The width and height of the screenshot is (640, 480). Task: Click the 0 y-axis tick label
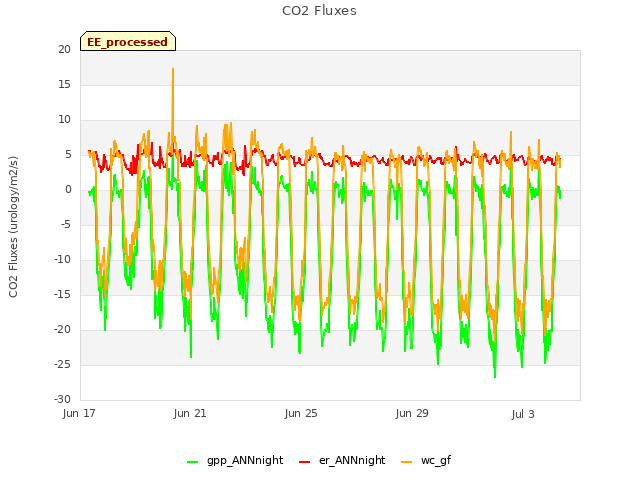pos(68,189)
